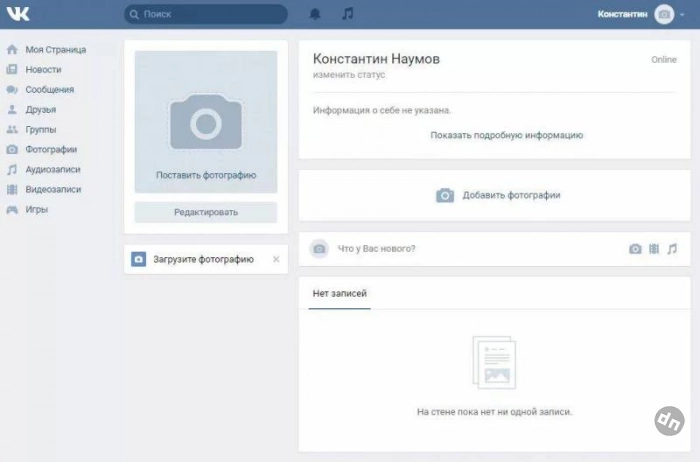Click the Игры gamepad icon in sidebar
The height and width of the screenshot is (462, 700).
(12, 210)
